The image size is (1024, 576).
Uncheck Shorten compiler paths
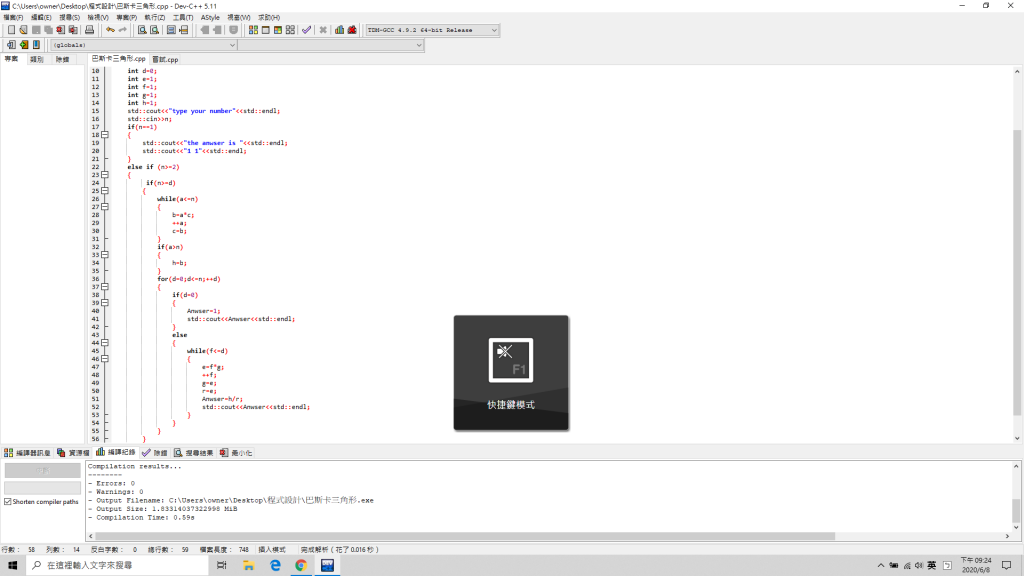click(8, 502)
